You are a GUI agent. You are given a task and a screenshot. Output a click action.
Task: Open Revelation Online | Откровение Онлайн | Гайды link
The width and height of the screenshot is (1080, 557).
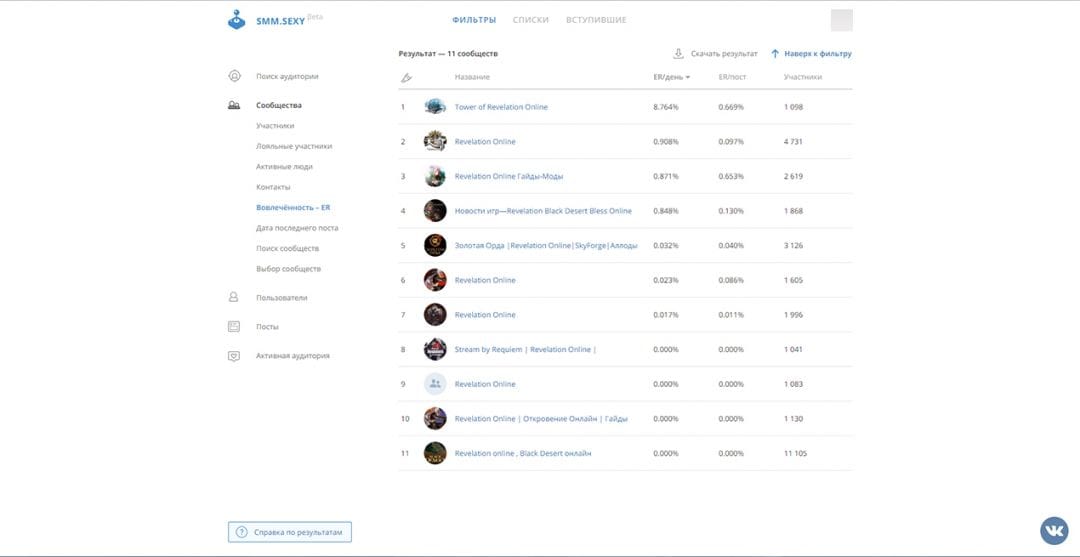pos(541,419)
